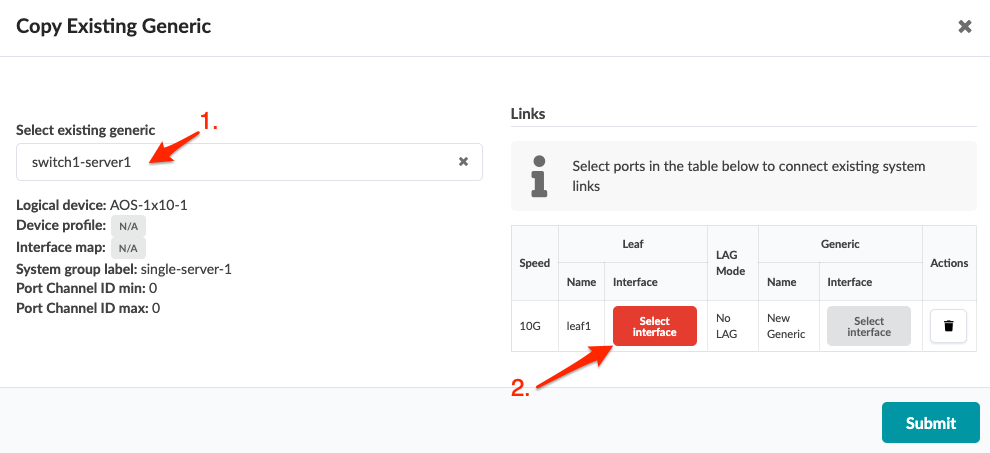
Task: Click the LAG Mode column header
Action: point(732,263)
